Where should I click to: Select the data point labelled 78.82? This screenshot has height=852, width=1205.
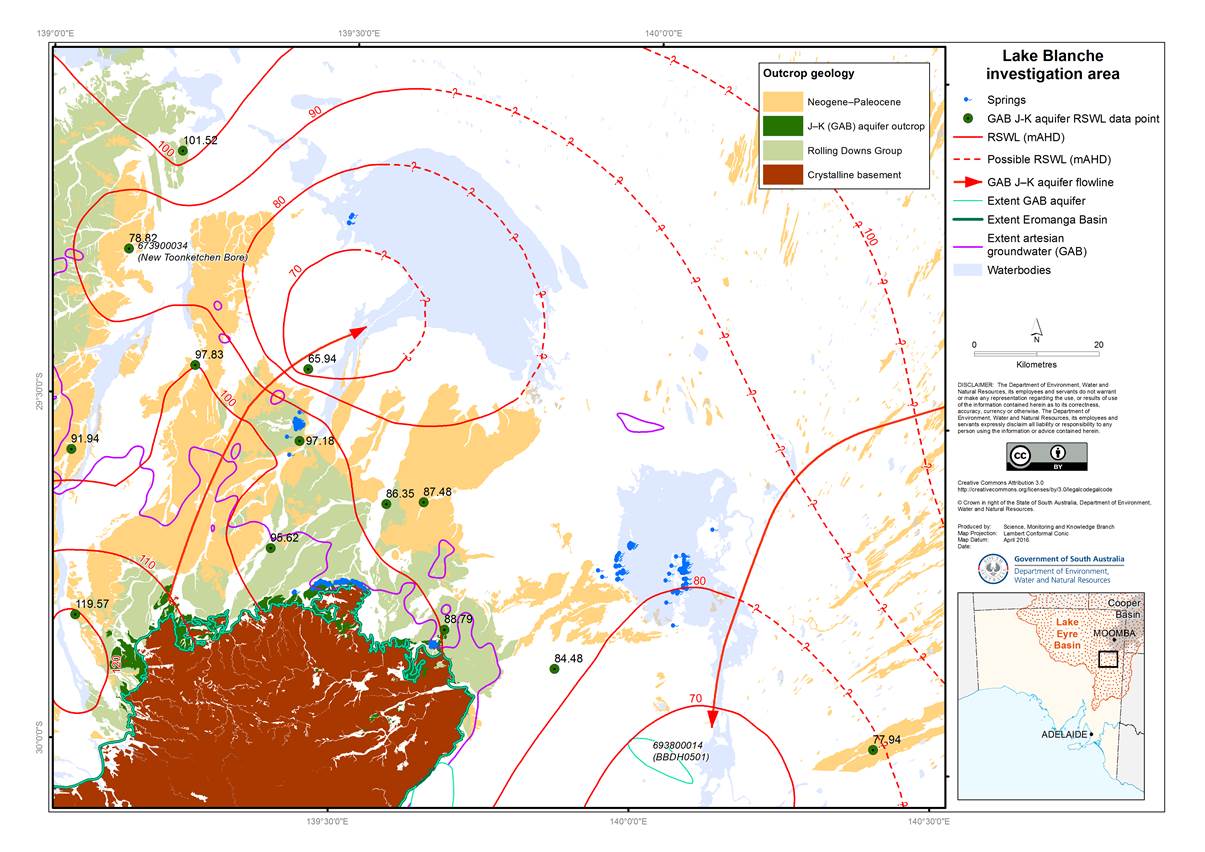pyautogui.click(x=128, y=249)
